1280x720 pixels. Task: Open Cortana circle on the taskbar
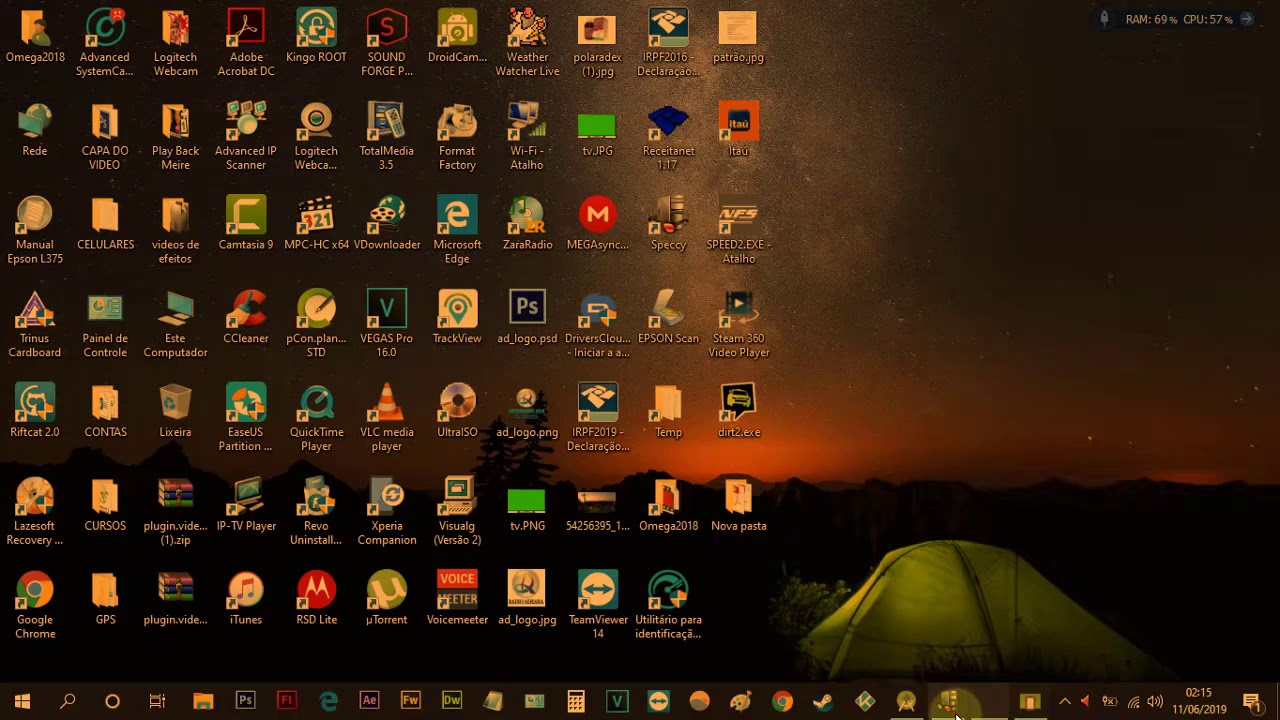[112, 701]
